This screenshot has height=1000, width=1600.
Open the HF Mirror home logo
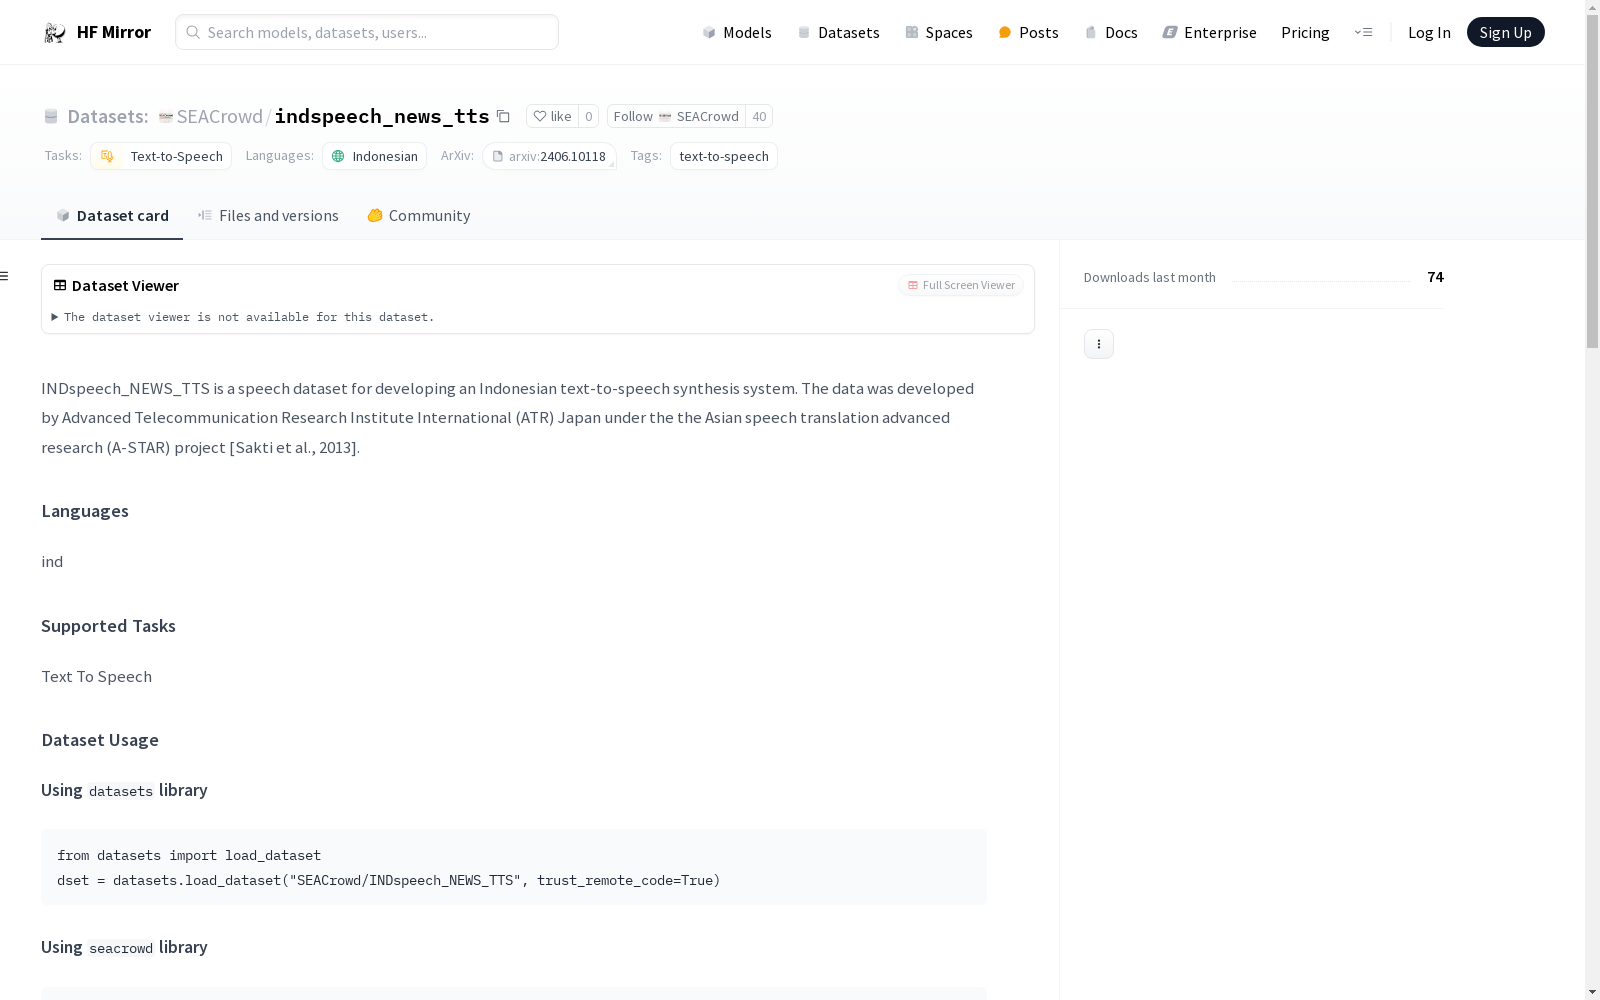tap(97, 32)
